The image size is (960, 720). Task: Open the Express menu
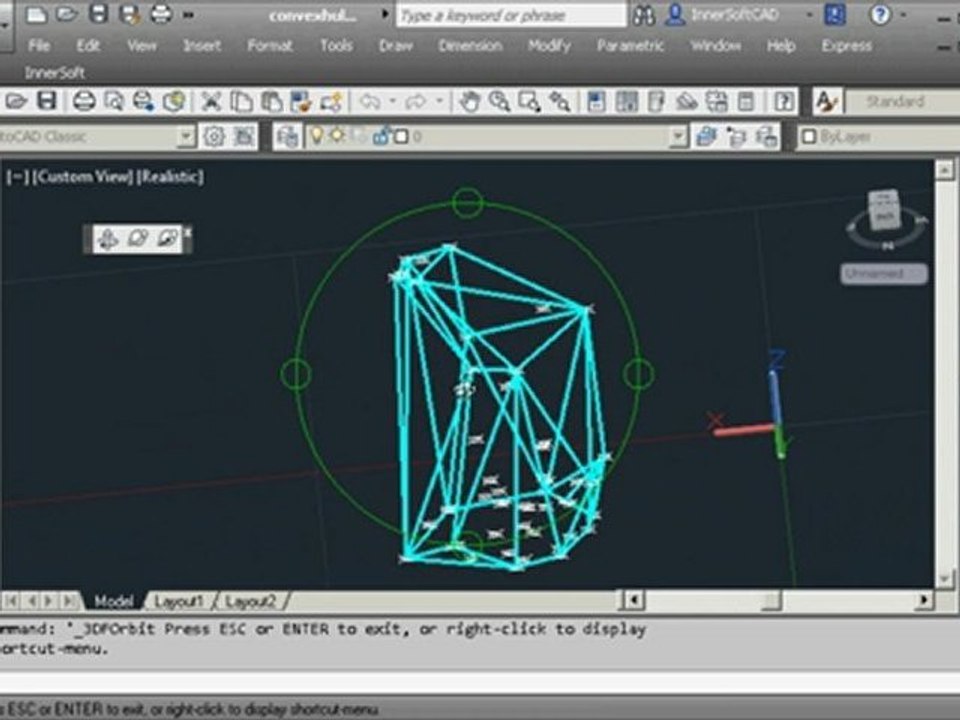tap(846, 46)
